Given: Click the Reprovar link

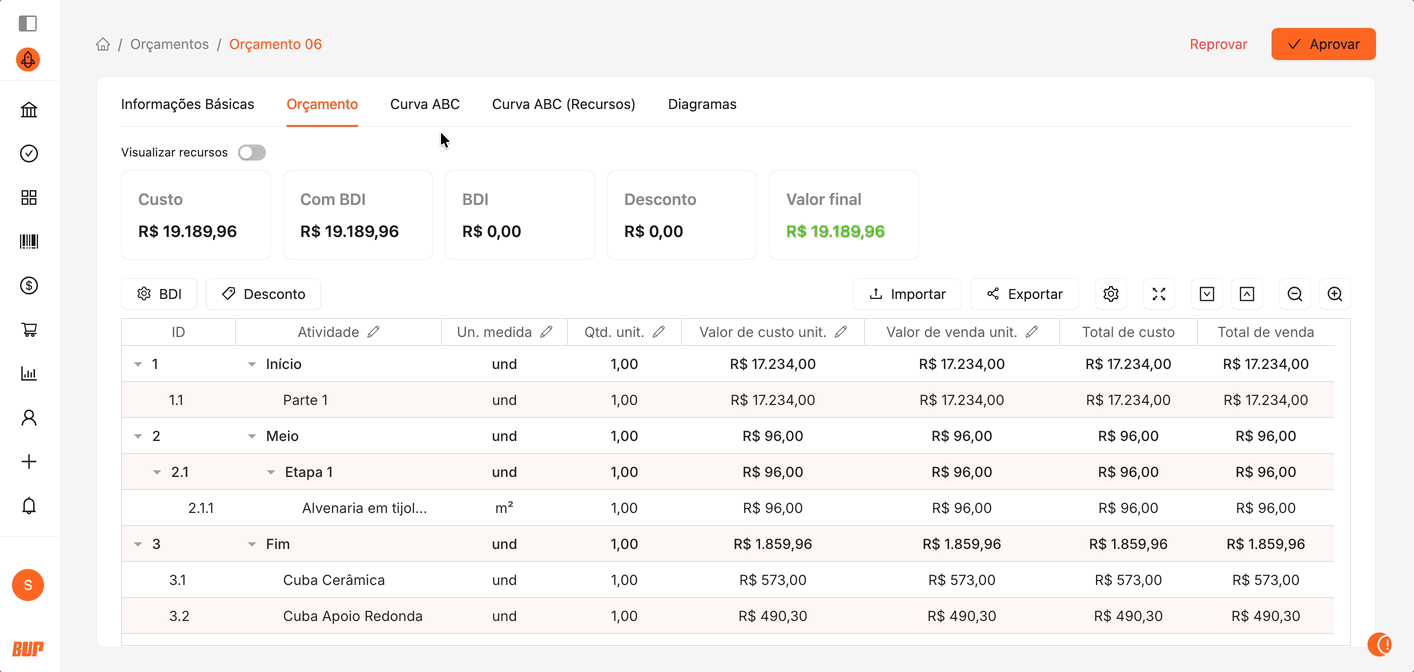Looking at the screenshot, I should click(x=1218, y=44).
